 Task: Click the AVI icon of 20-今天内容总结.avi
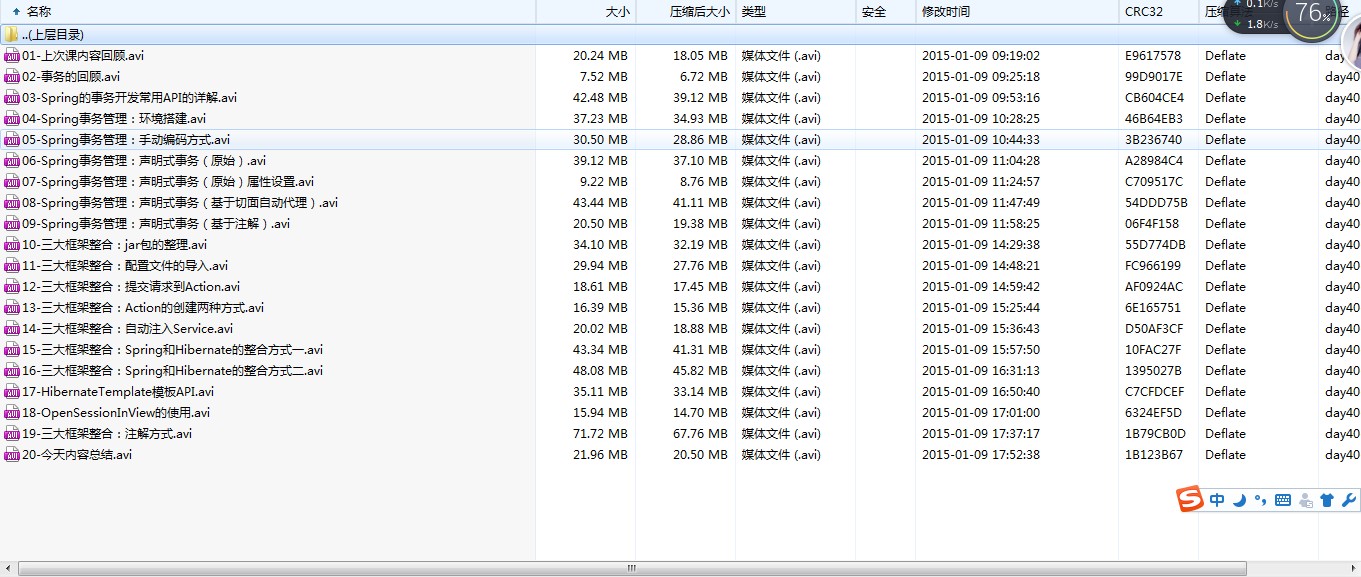(12, 455)
